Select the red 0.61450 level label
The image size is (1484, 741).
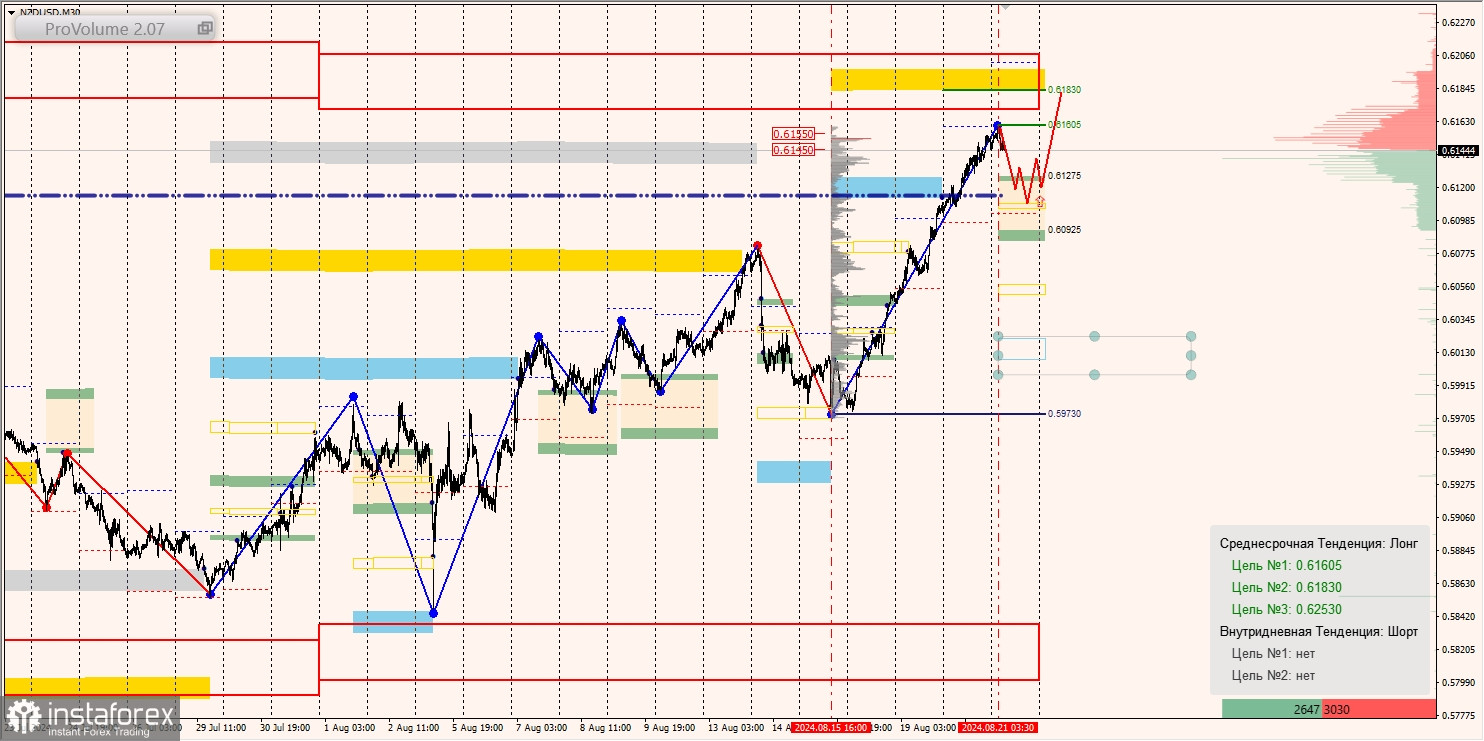[x=793, y=149]
